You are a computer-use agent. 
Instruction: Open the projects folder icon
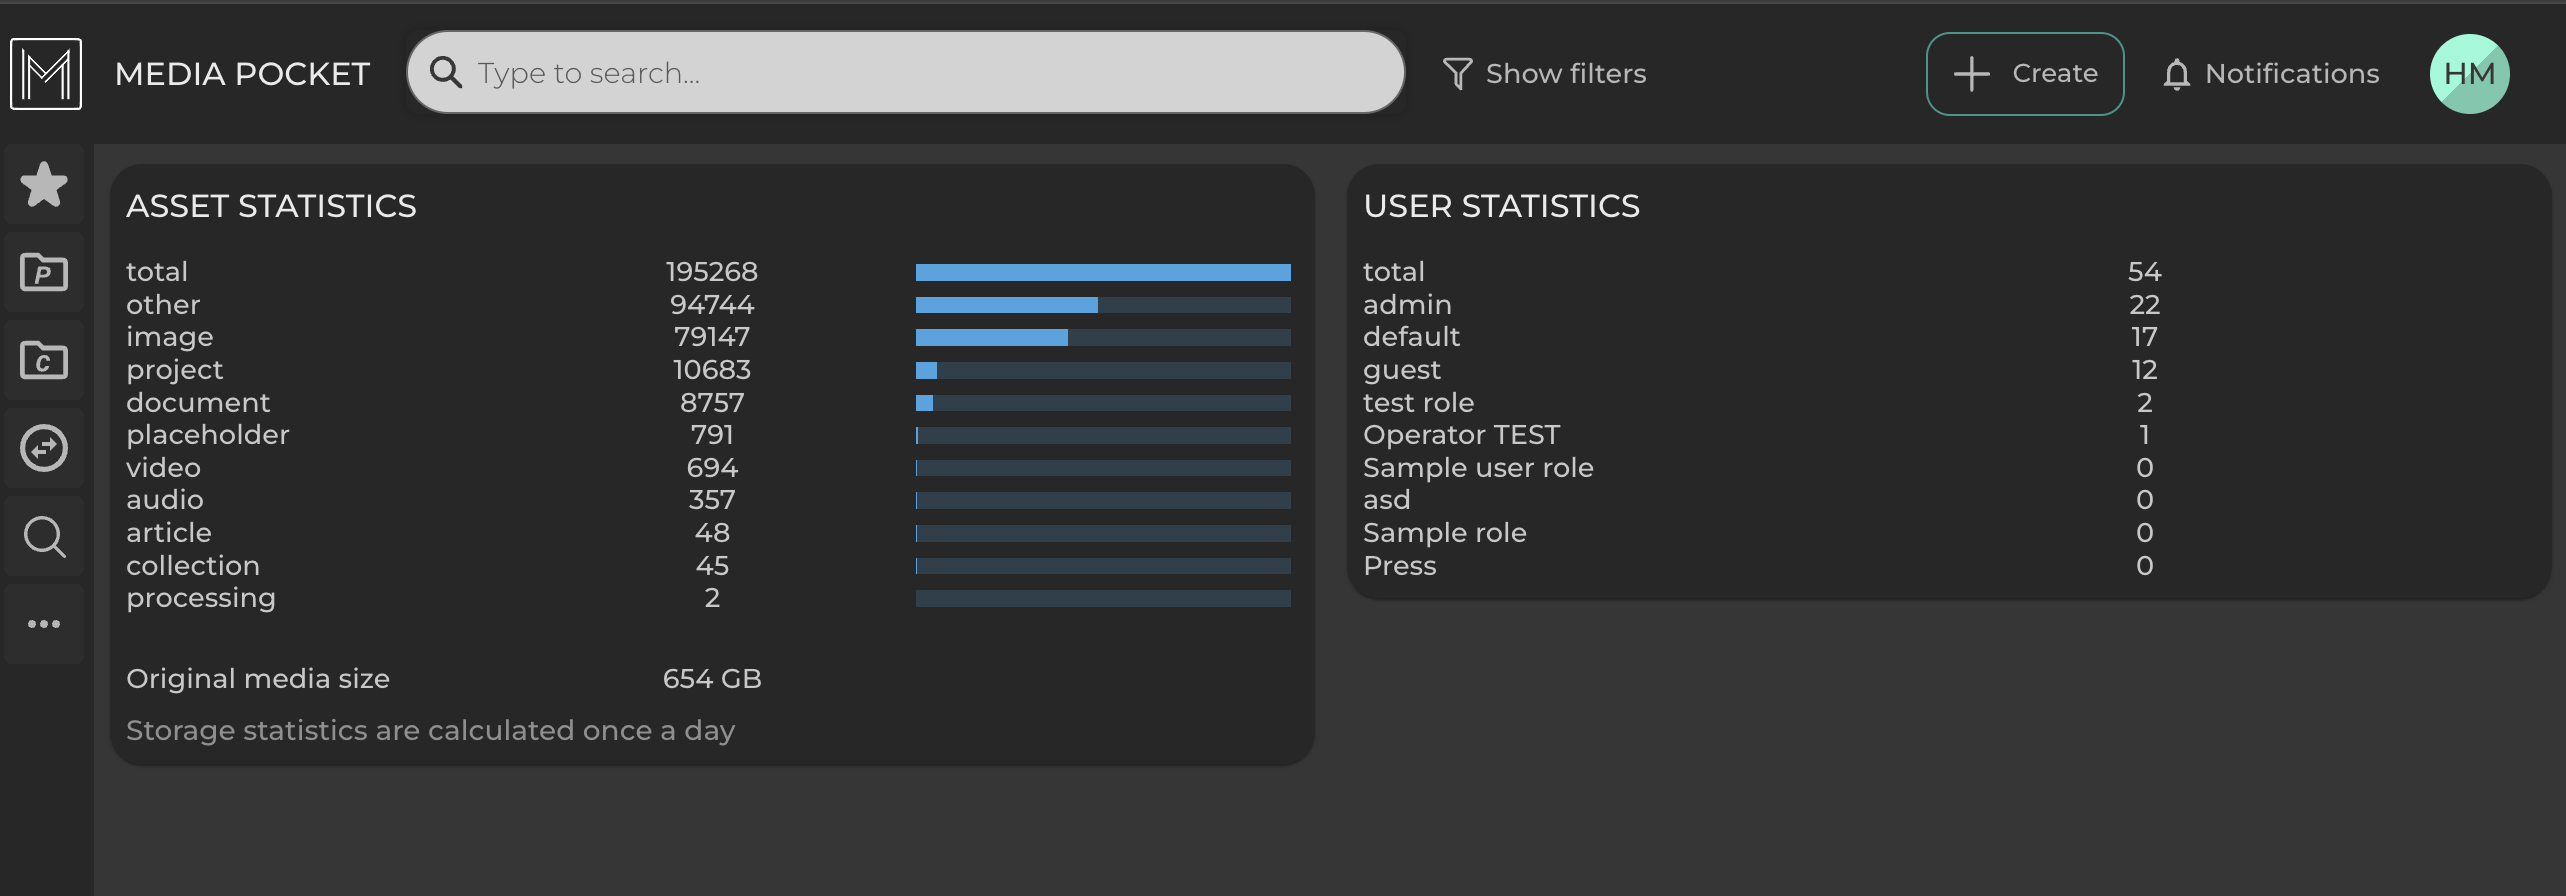tap(44, 272)
